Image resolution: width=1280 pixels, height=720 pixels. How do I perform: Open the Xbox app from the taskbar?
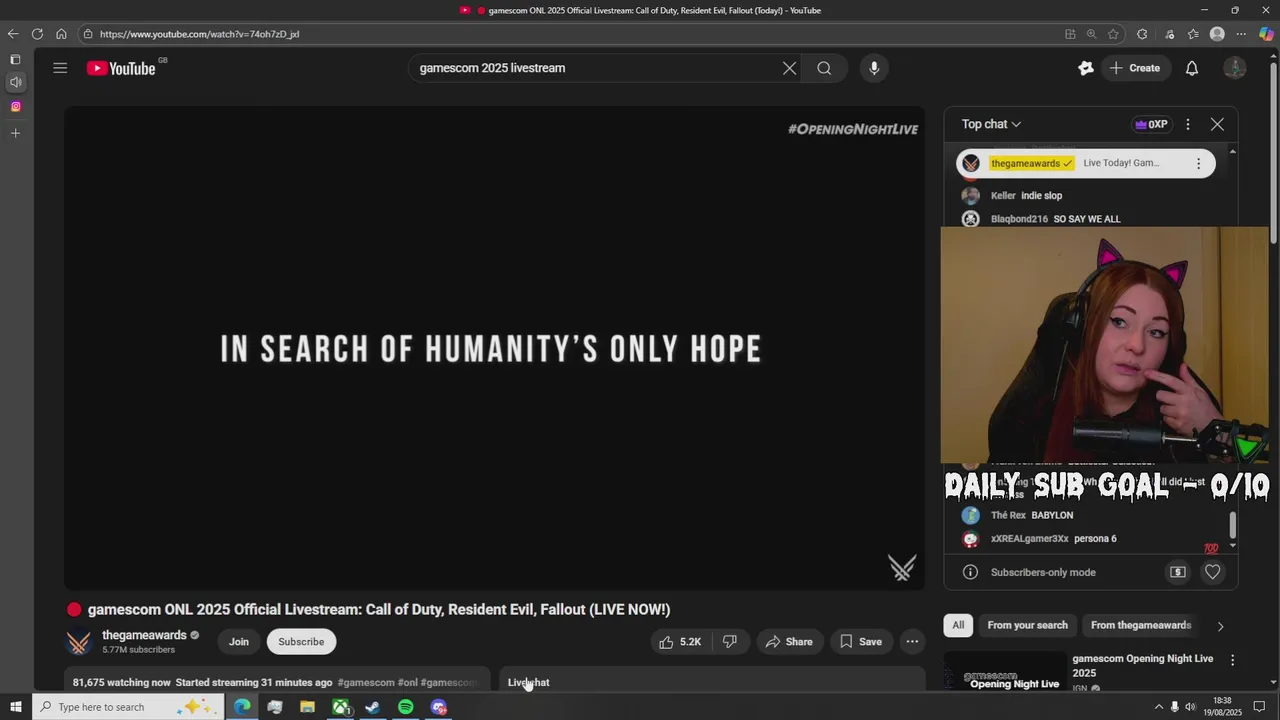pyautogui.click(x=341, y=707)
